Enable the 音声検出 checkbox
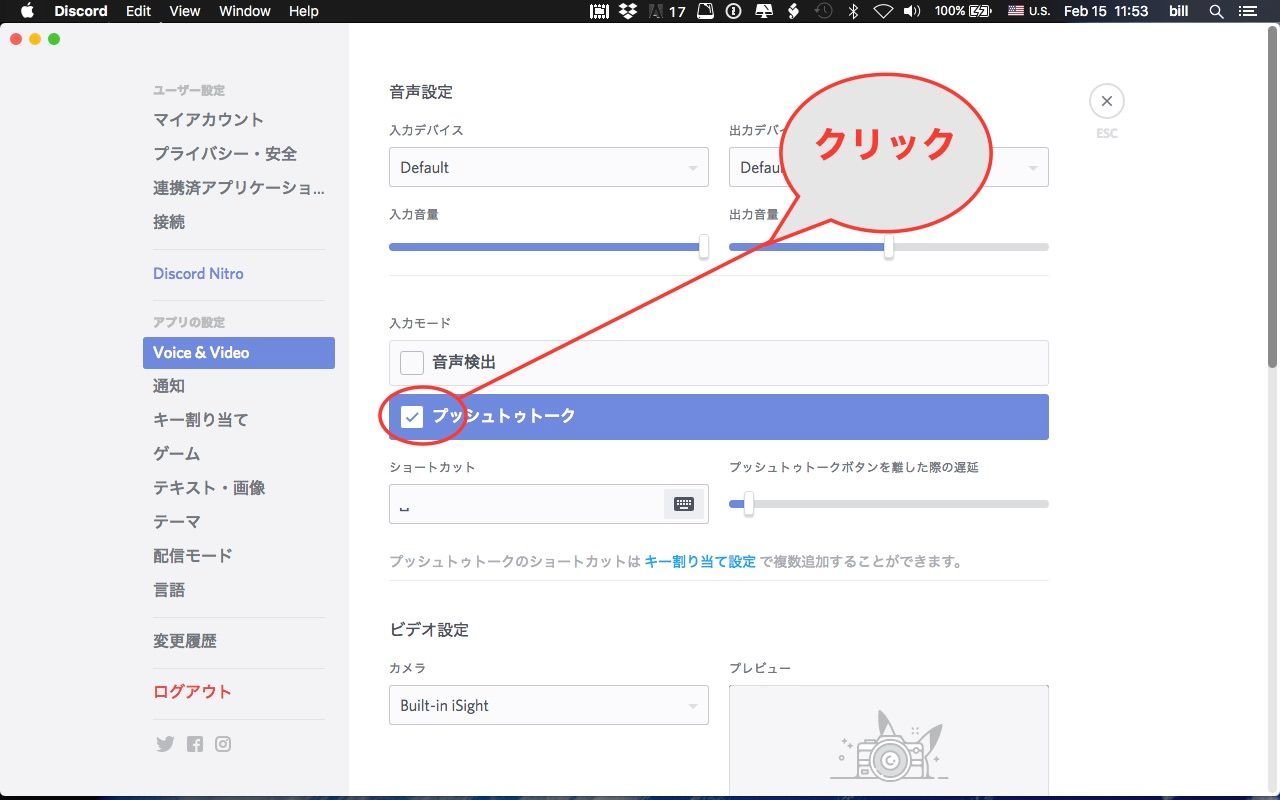This screenshot has width=1280, height=800. 412,362
